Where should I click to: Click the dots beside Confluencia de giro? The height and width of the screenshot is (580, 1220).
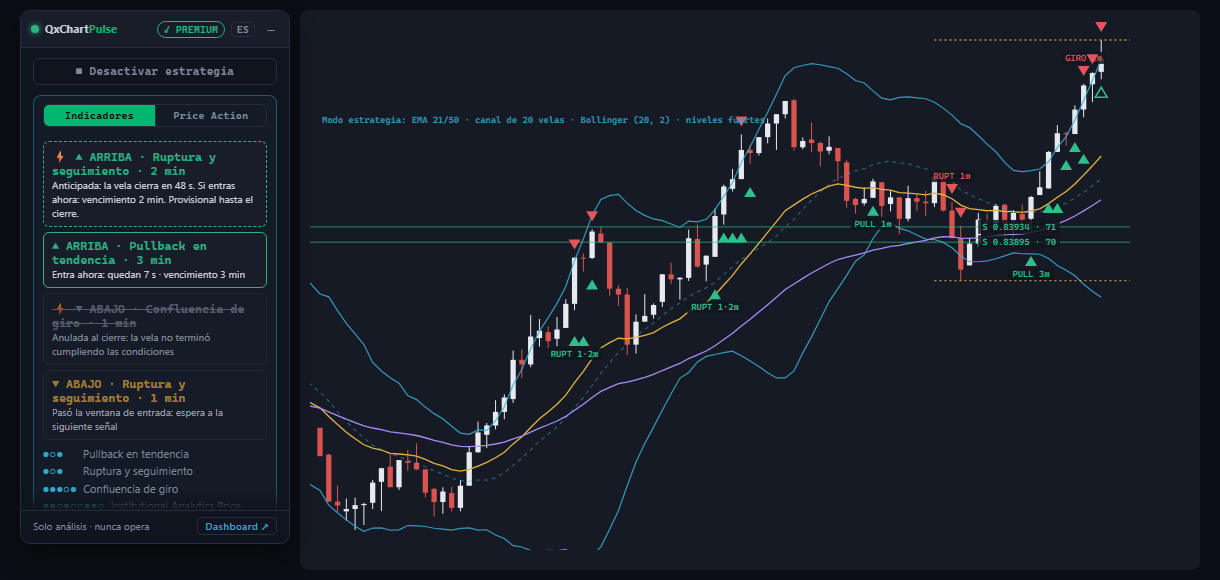60,489
